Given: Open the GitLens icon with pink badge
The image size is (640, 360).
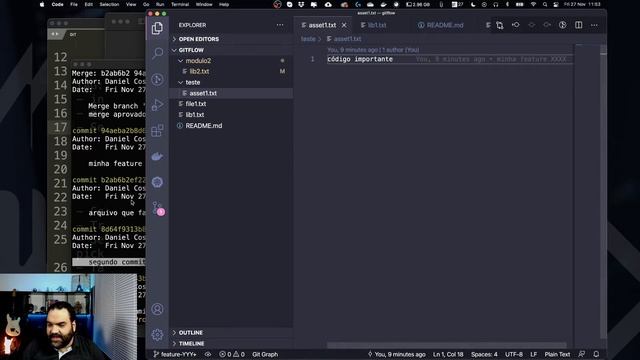Looking at the screenshot, I should [158, 208].
